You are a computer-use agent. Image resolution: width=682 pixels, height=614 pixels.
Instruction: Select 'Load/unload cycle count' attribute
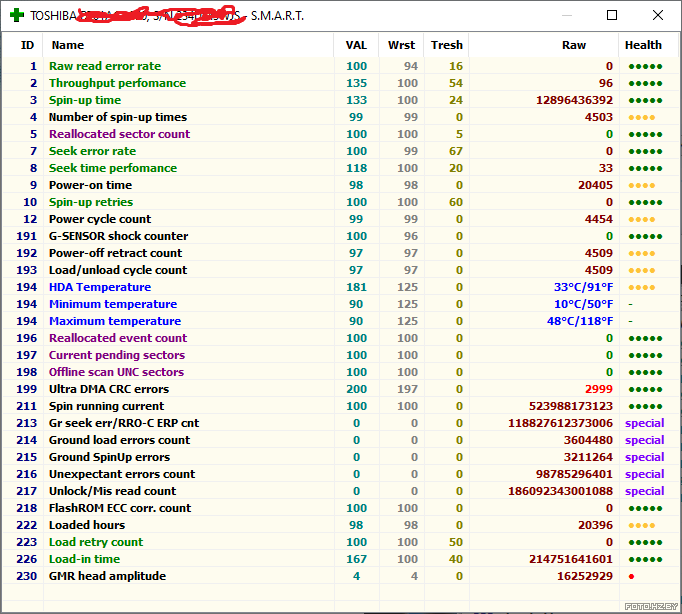118,270
